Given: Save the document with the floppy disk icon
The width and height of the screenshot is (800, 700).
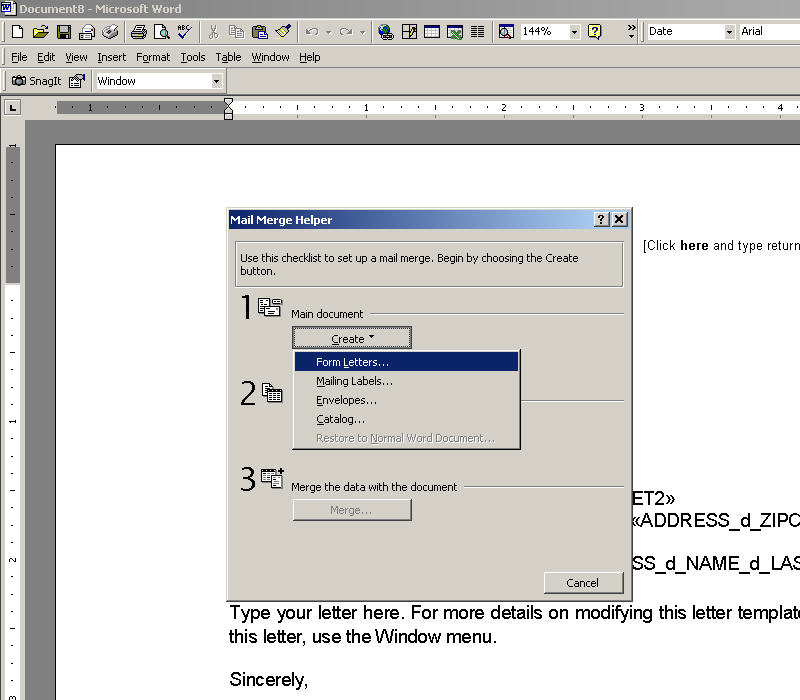Looking at the screenshot, I should tap(64, 32).
